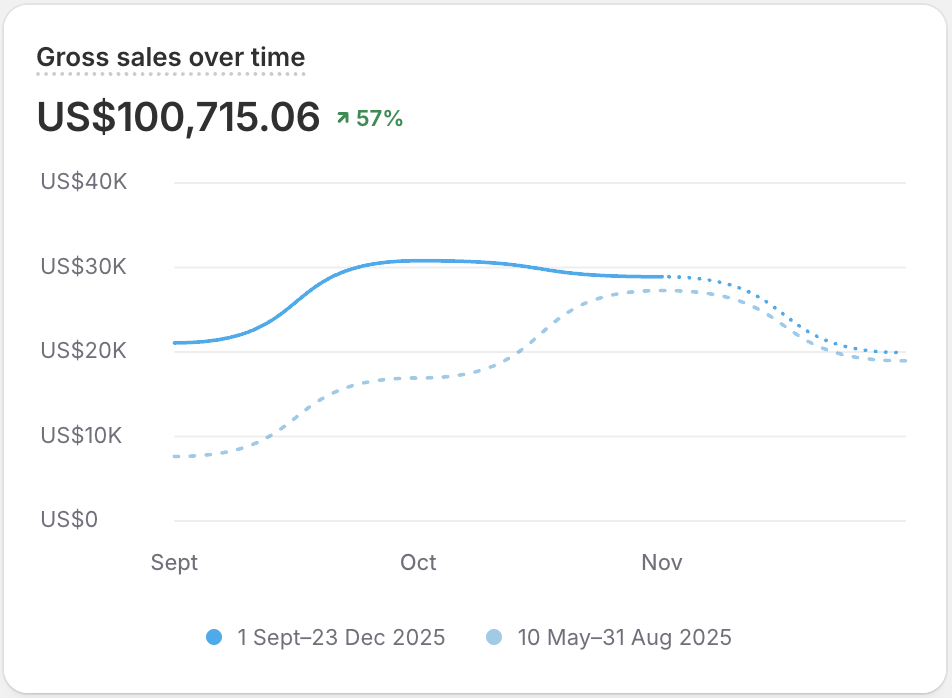Click the US$0 y-axis label
The image size is (952, 698).
[69, 520]
